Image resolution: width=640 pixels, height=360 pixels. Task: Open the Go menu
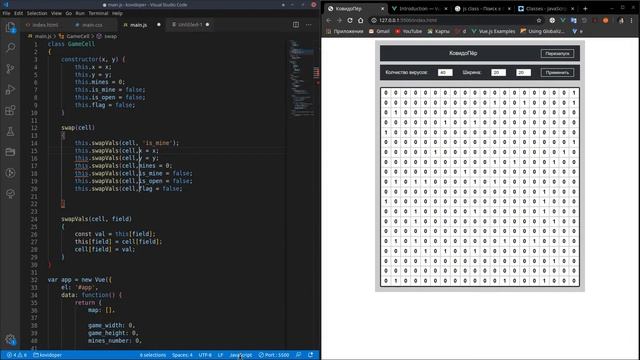(x=69, y=13)
